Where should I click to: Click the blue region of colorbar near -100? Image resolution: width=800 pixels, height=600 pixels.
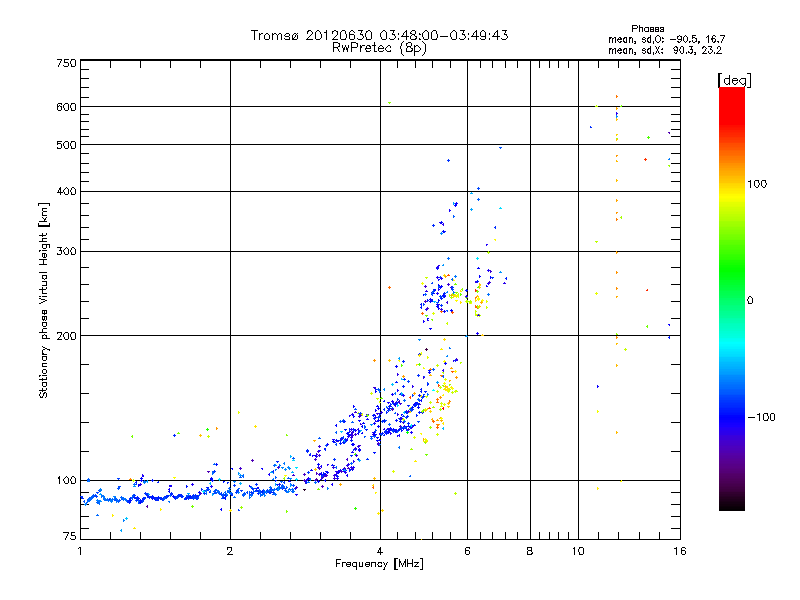tap(732, 416)
